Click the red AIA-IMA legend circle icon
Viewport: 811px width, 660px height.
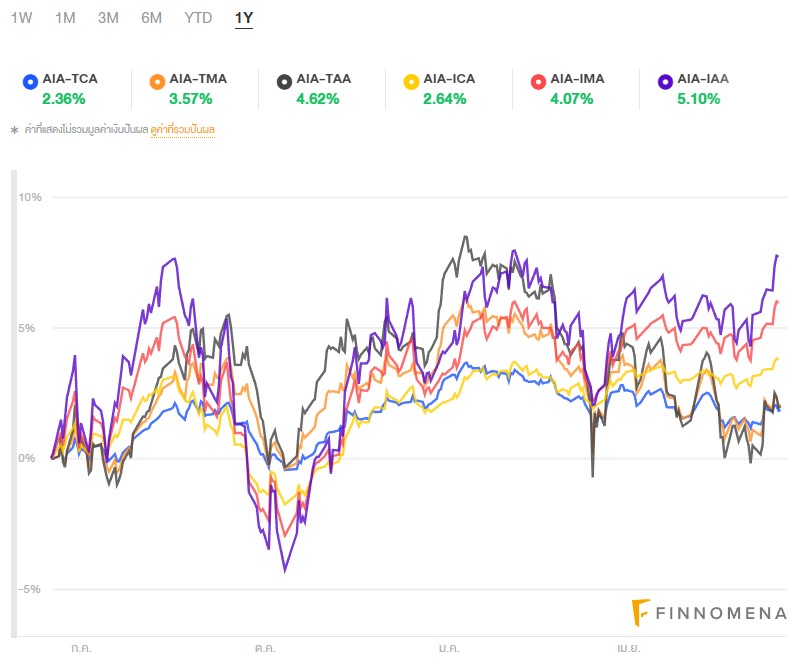[x=538, y=81]
